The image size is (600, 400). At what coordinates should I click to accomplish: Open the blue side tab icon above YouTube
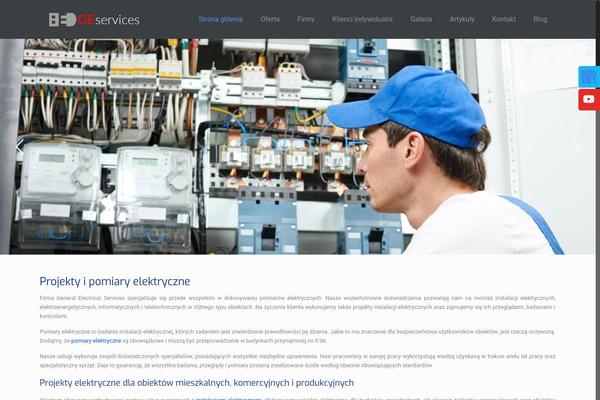[x=589, y=77]
